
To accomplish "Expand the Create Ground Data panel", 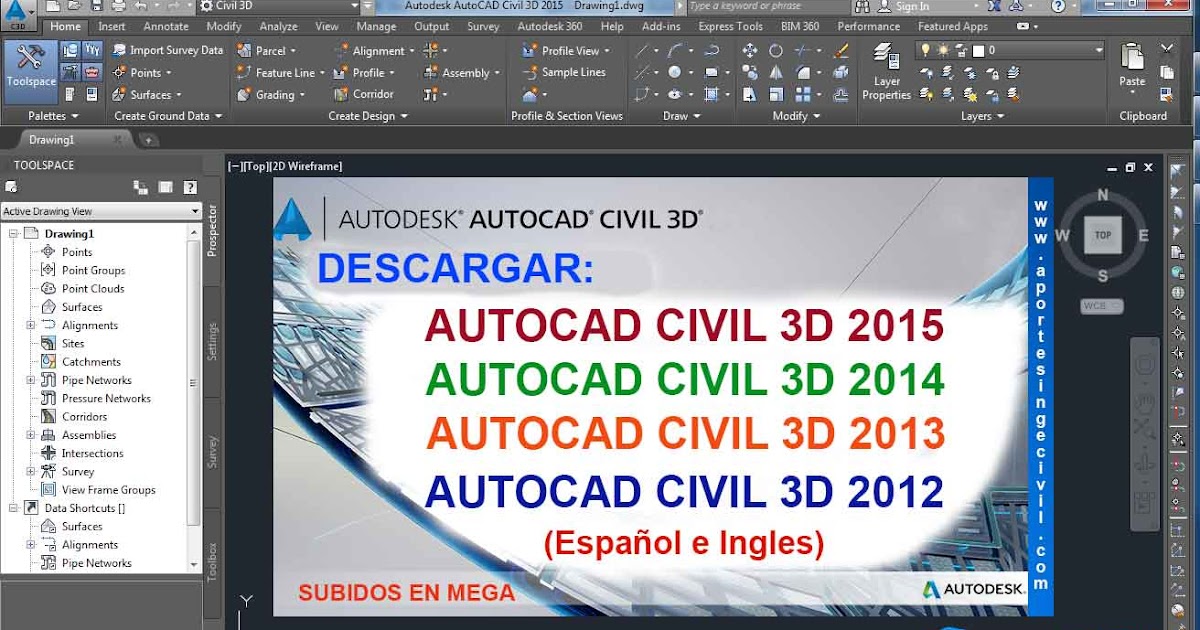I will click(x=168, y=116).
